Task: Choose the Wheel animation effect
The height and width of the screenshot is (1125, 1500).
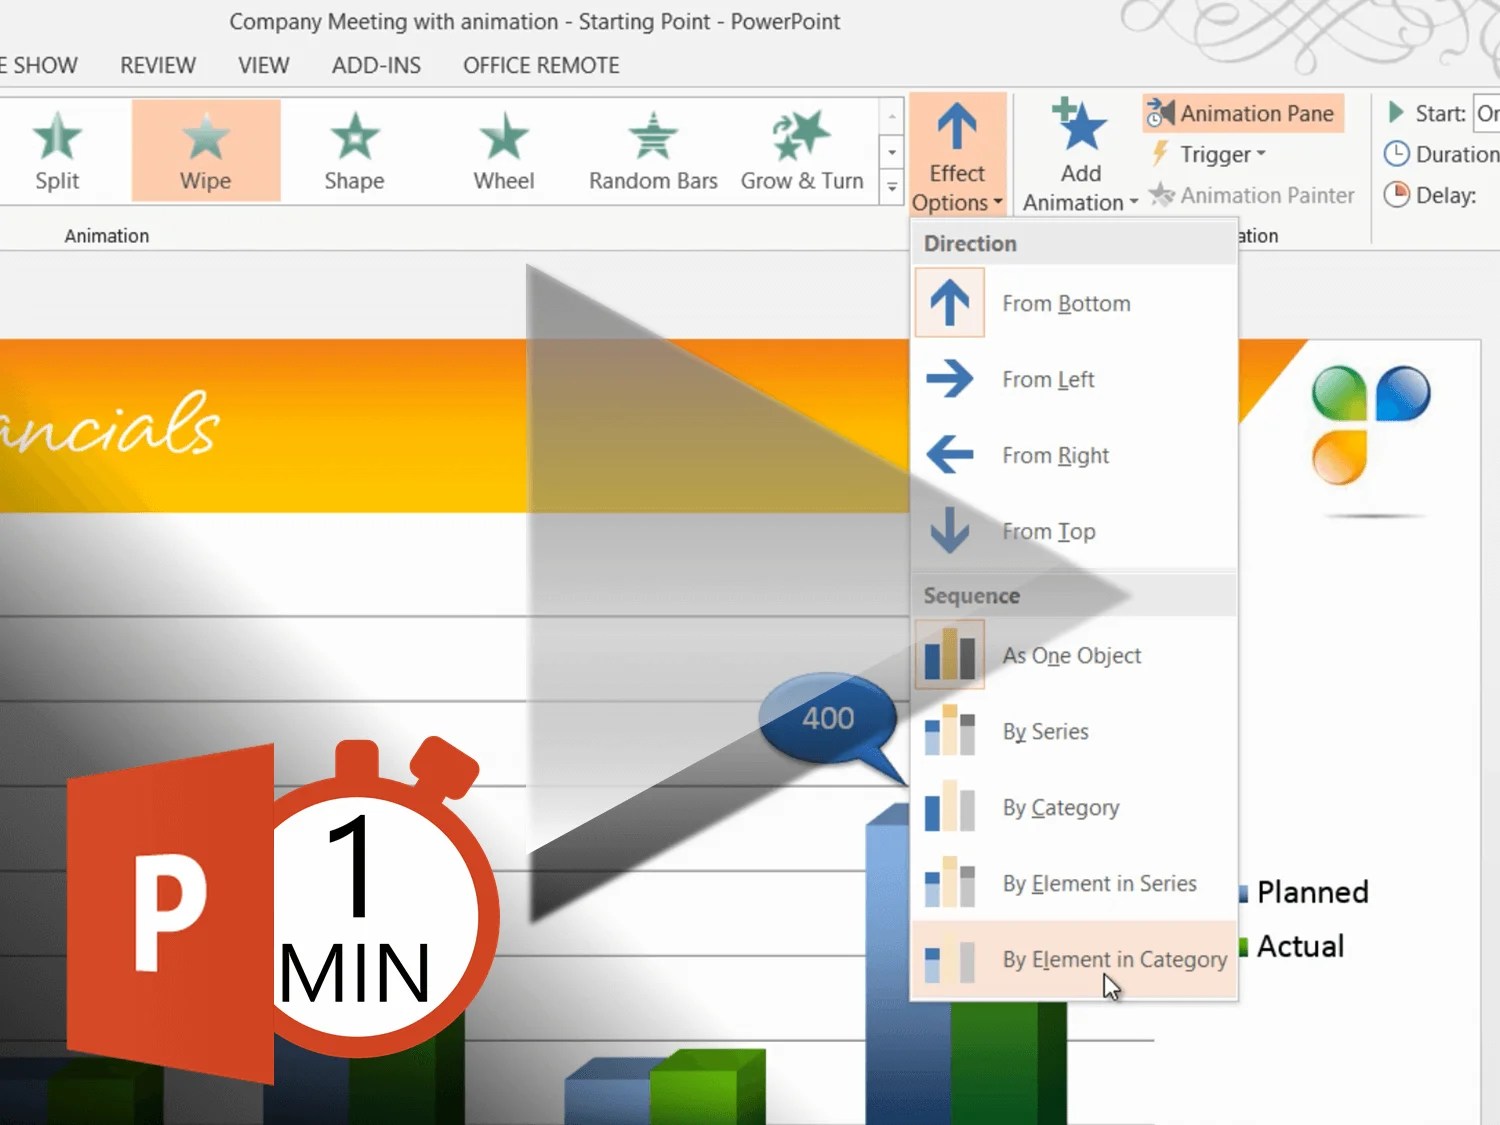Action: (503, 150)
